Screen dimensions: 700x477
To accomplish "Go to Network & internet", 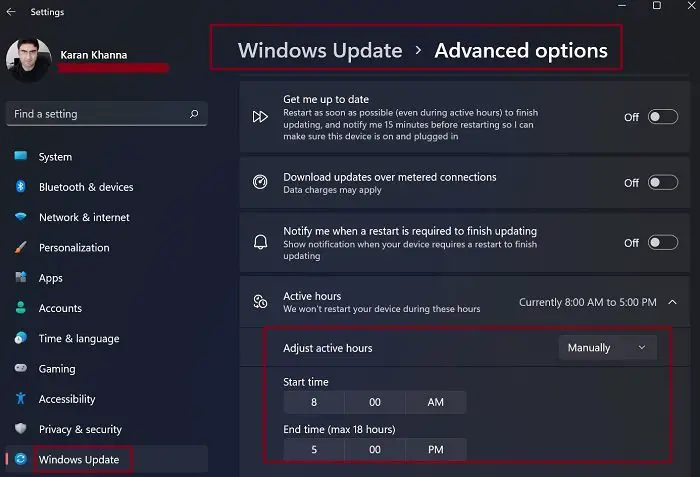I will click(106, 217).
